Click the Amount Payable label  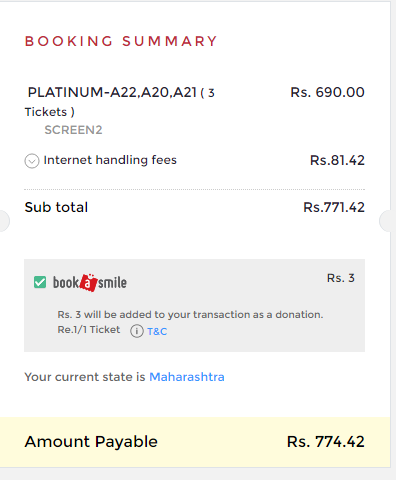coord(91,442)
